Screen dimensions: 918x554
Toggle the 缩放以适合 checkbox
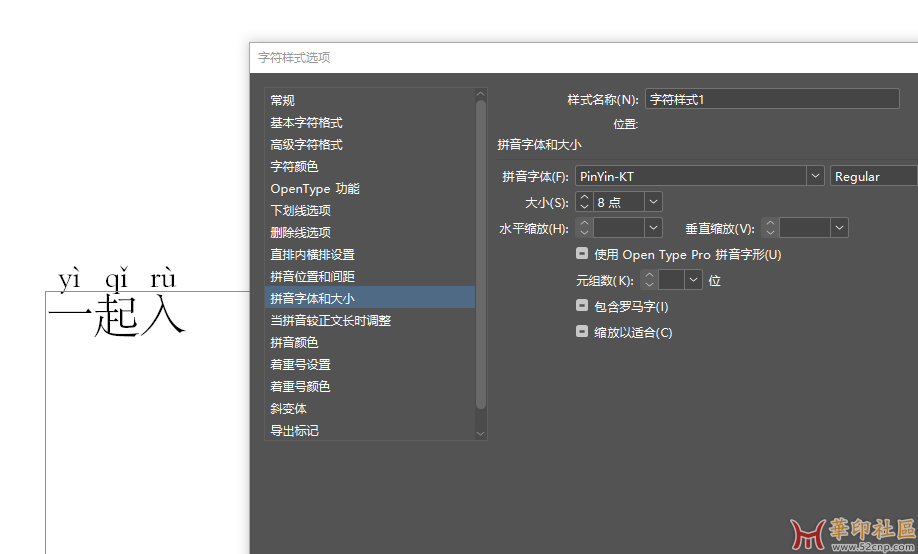coord(582,332)
